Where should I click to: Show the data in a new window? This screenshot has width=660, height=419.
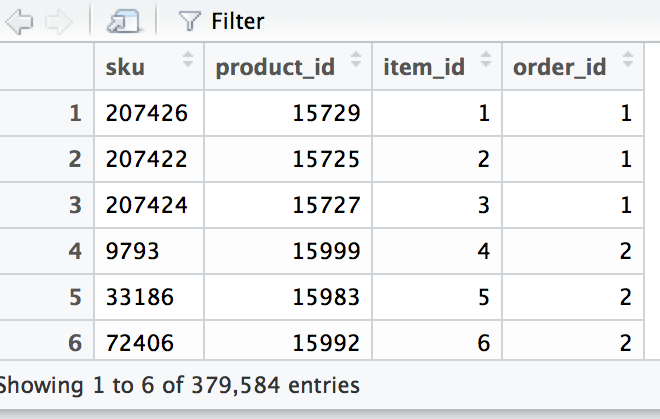pos(124,21)
